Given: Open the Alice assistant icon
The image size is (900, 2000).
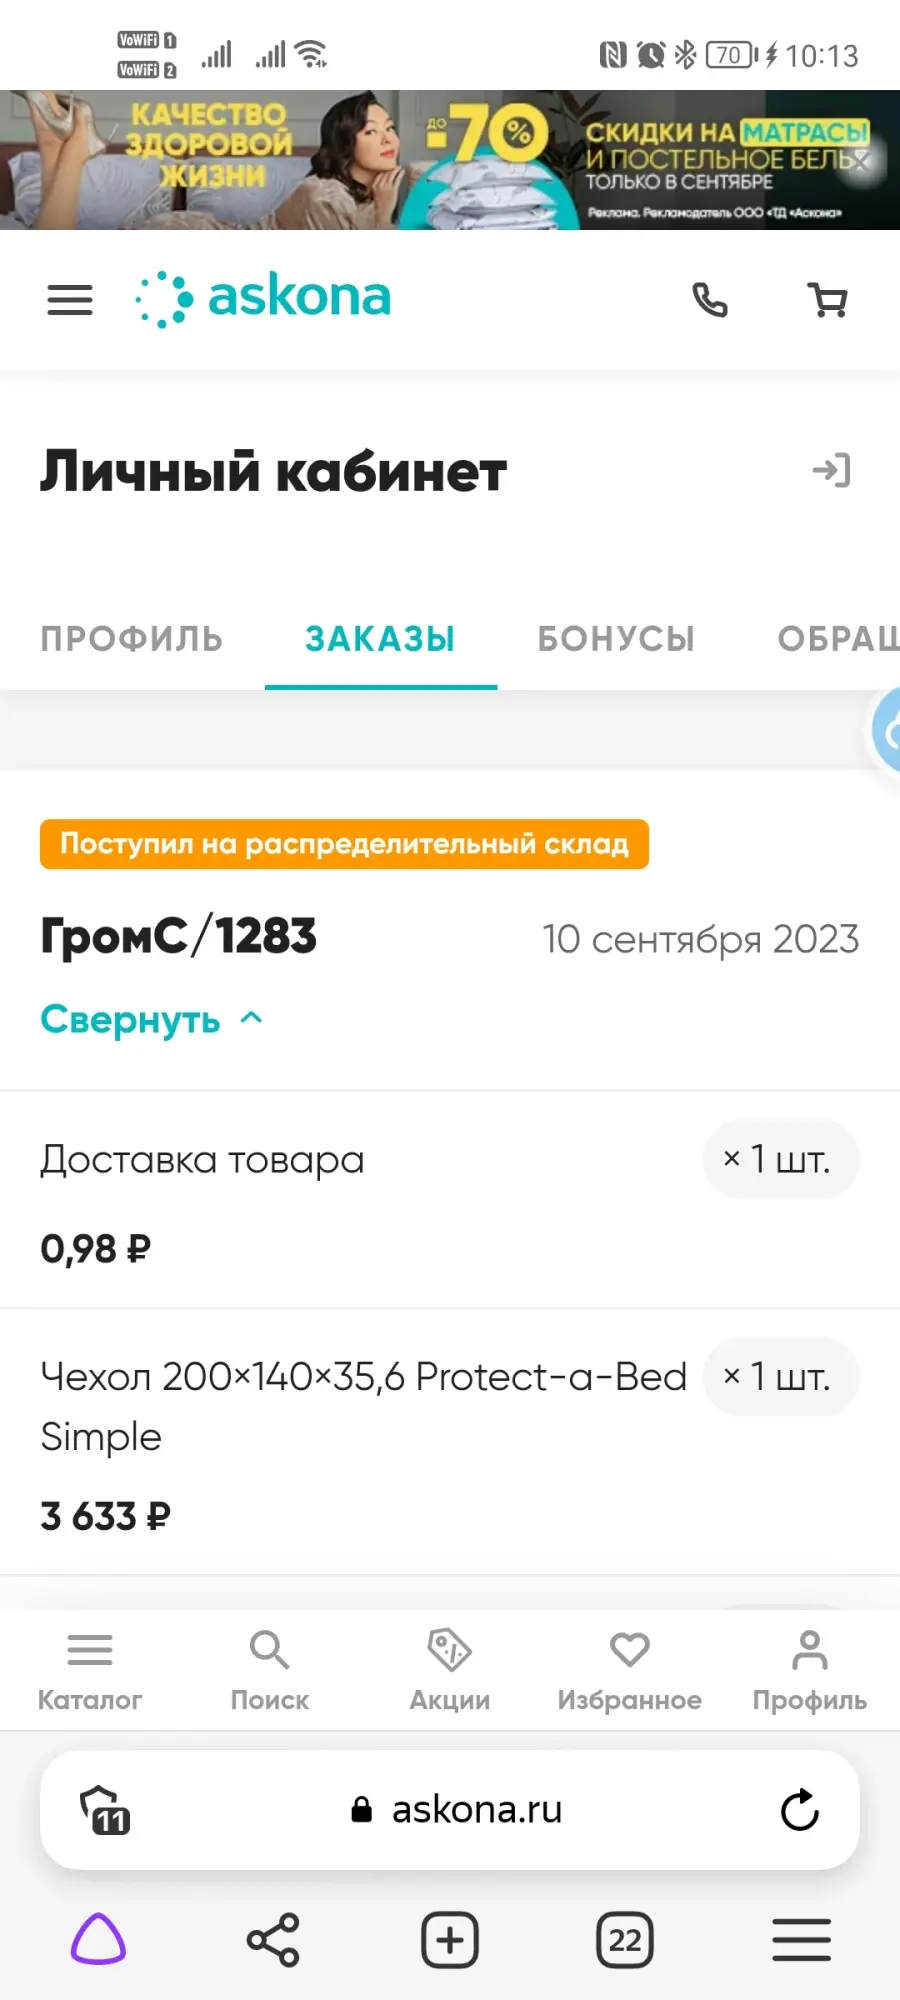Looking at the screenshot, I should coord(98,1940).
